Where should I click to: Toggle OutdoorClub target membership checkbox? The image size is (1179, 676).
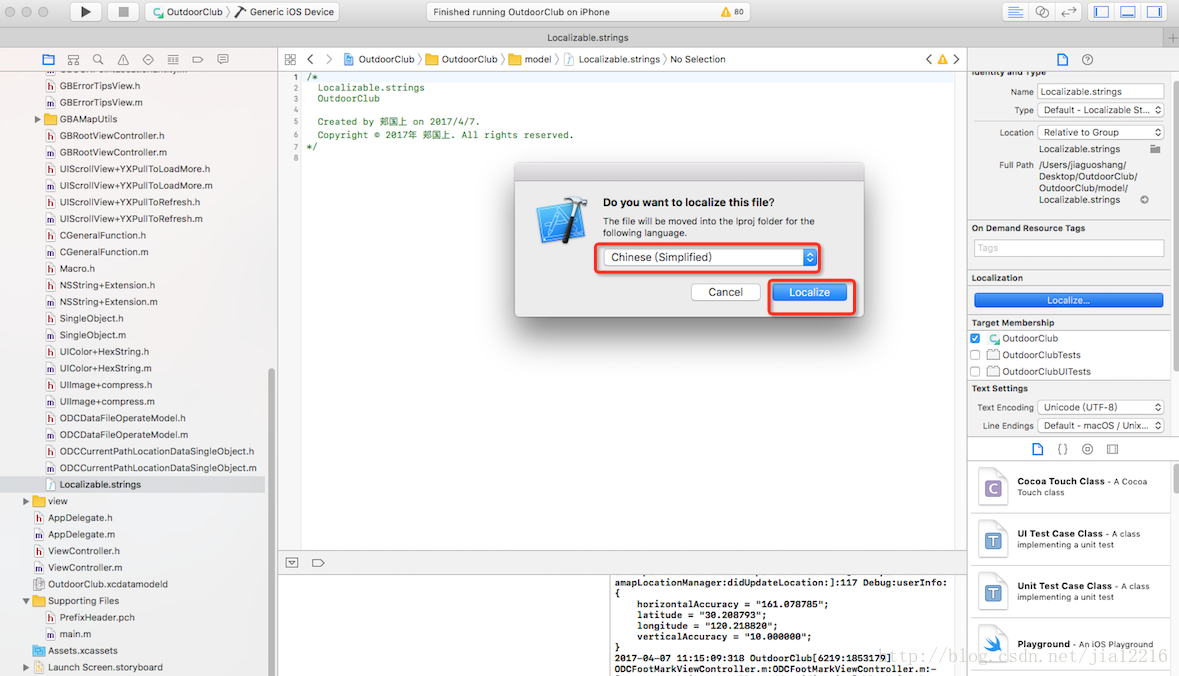[x=975, y=338]
